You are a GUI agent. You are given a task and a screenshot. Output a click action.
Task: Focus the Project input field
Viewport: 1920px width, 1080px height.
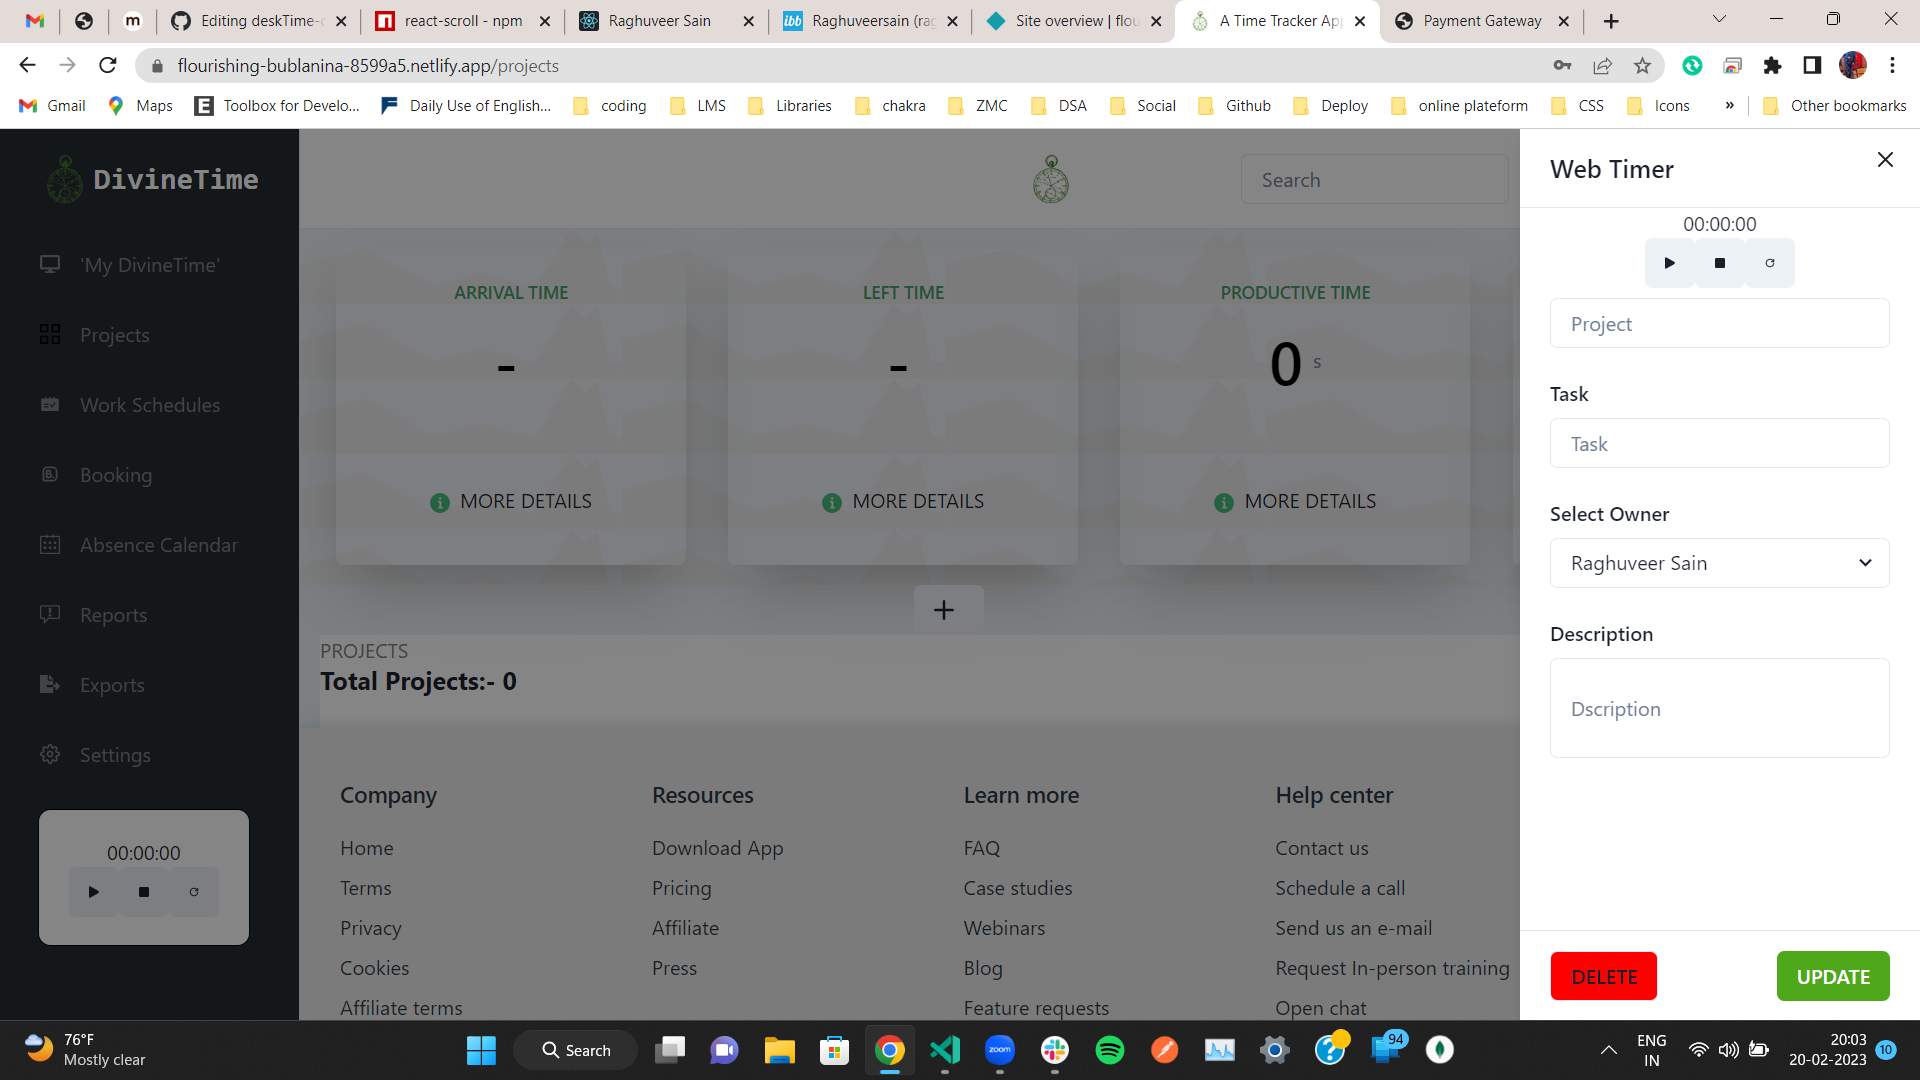click(1719, 323)
